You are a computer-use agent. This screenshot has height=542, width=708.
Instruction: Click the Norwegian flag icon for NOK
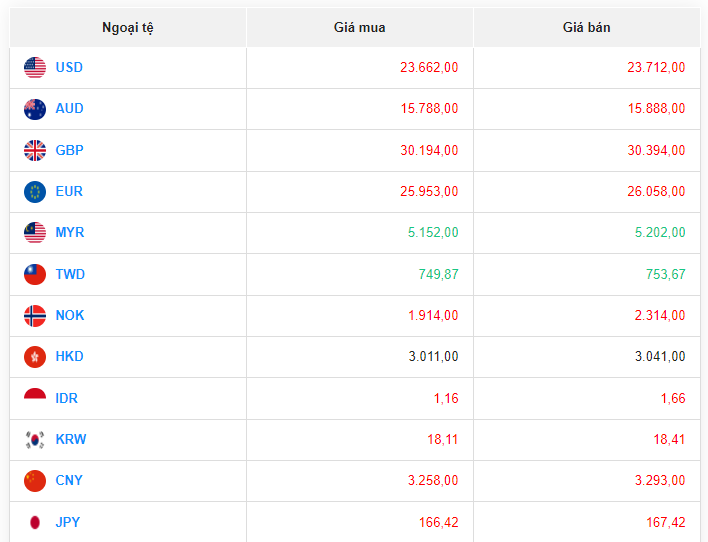tap(35, 316)
